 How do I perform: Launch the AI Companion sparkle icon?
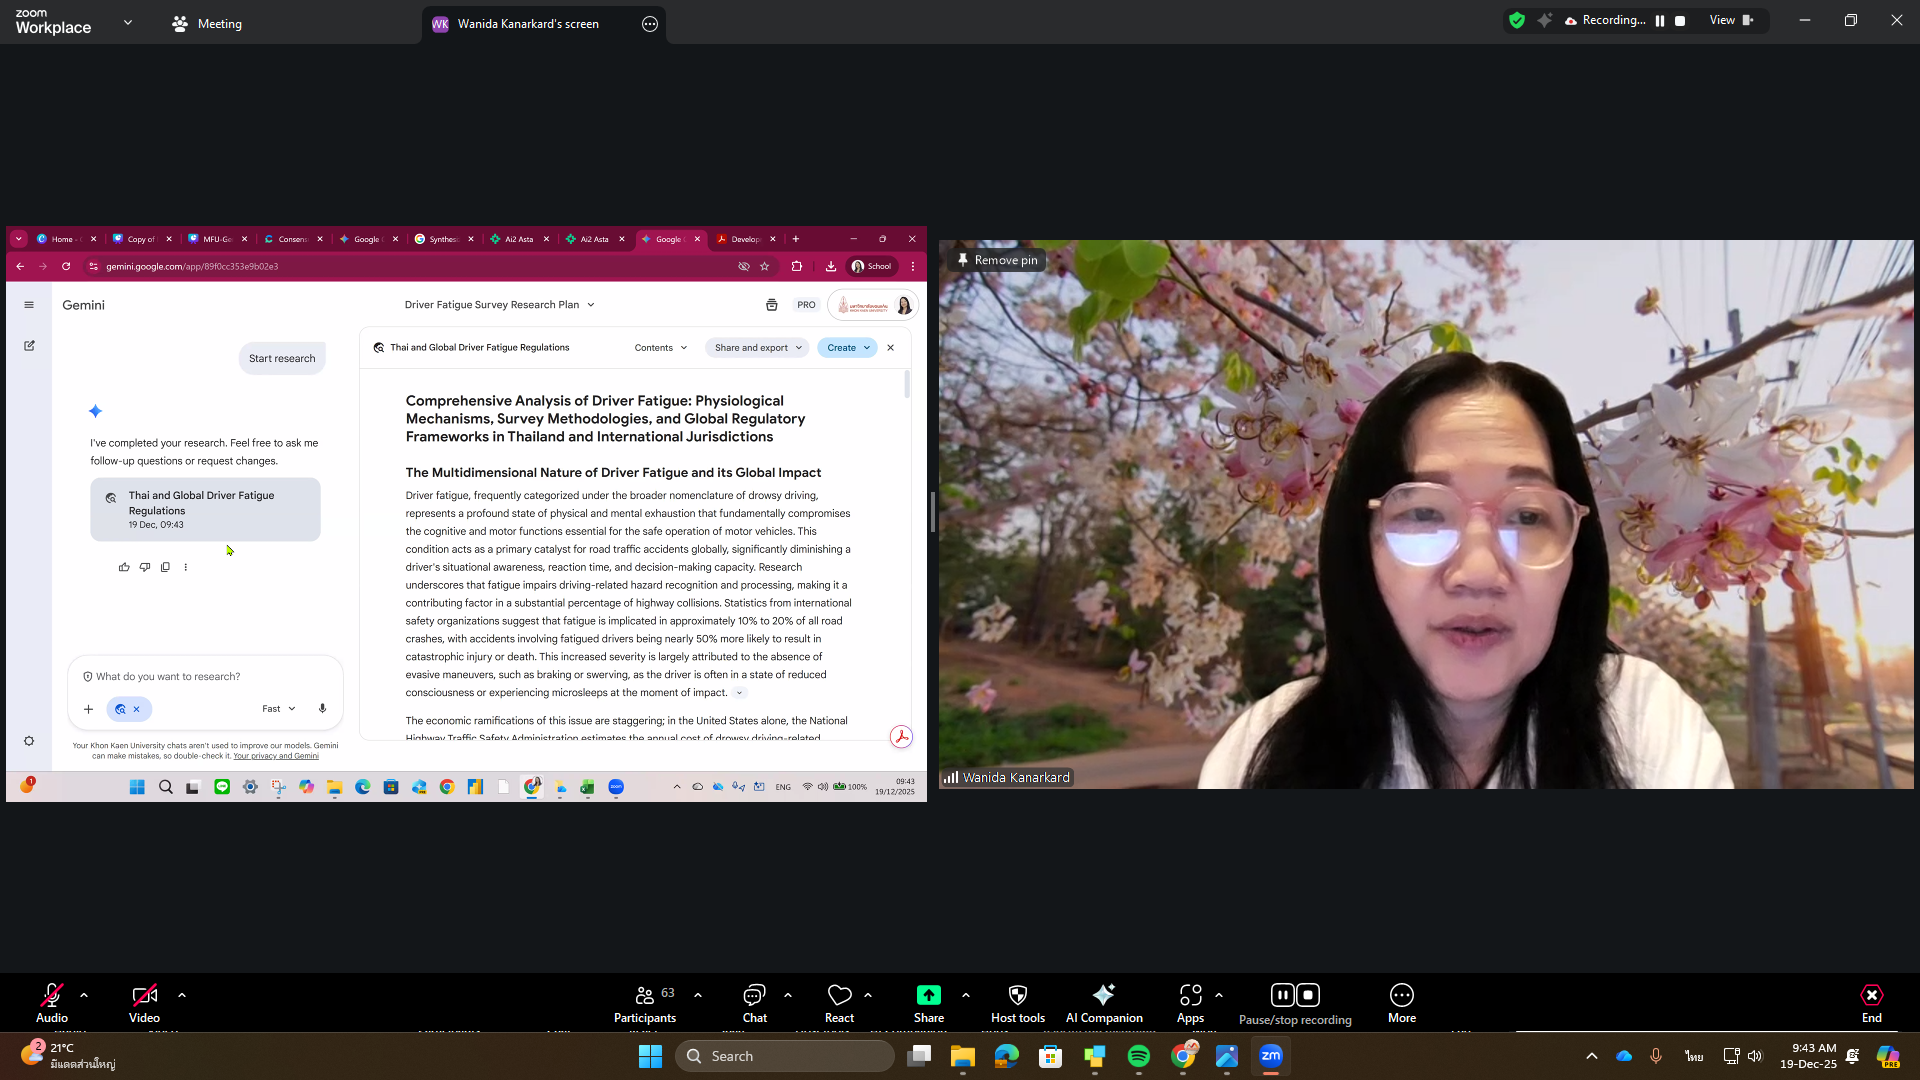[x=1103, y=995]
